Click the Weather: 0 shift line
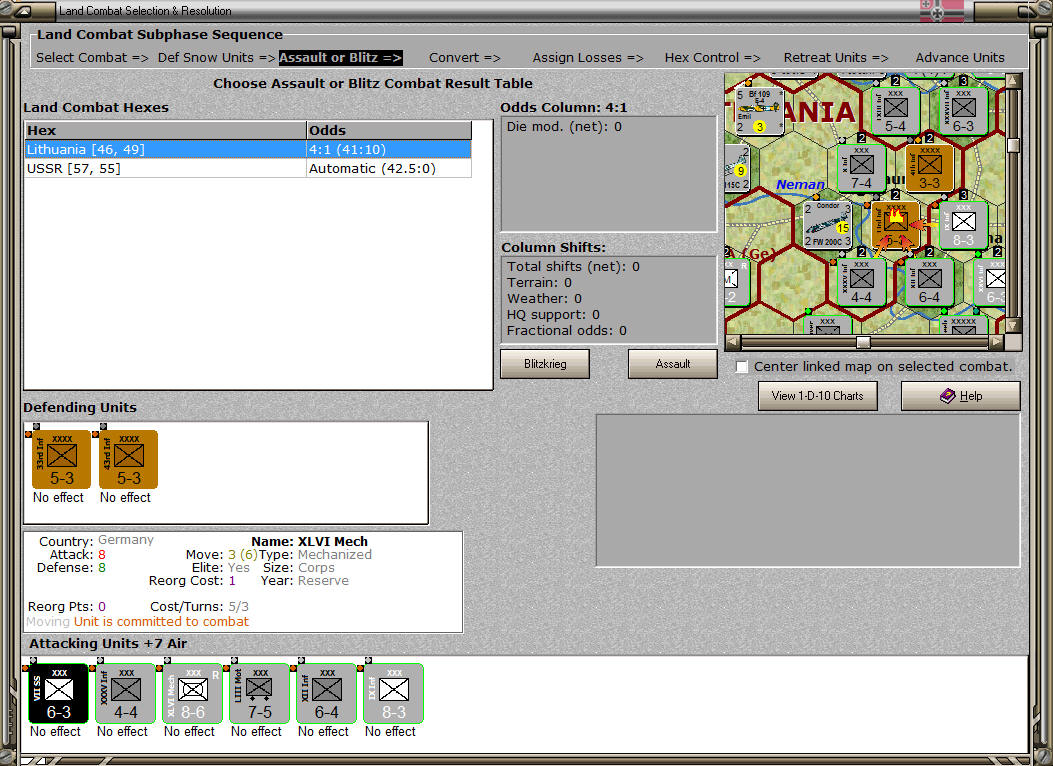Viewport: 1053px width, 766px height. (x=544, y=299)
